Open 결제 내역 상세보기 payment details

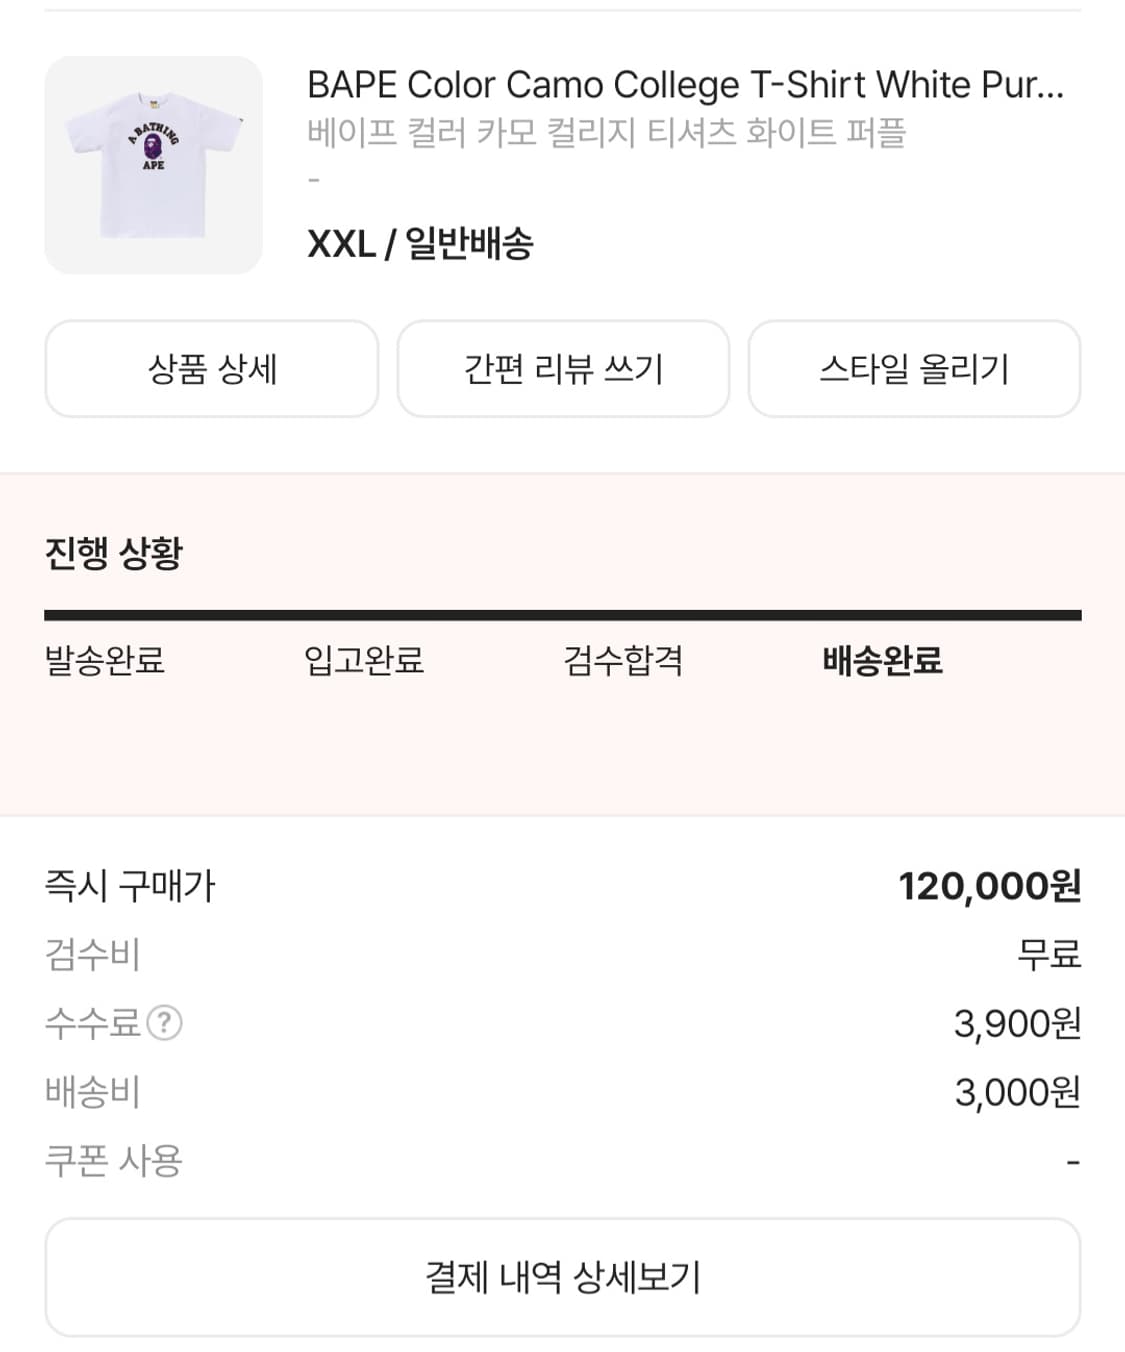click(x=563, y=1277)
